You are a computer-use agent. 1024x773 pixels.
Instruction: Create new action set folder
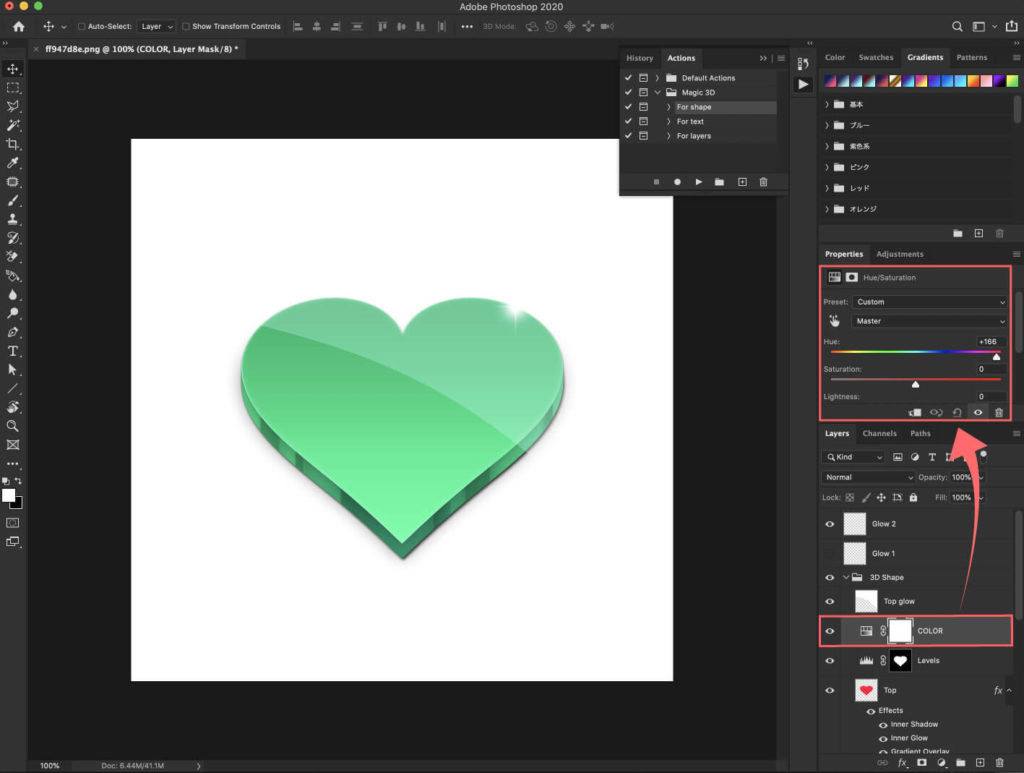click(x=719, y=182)
